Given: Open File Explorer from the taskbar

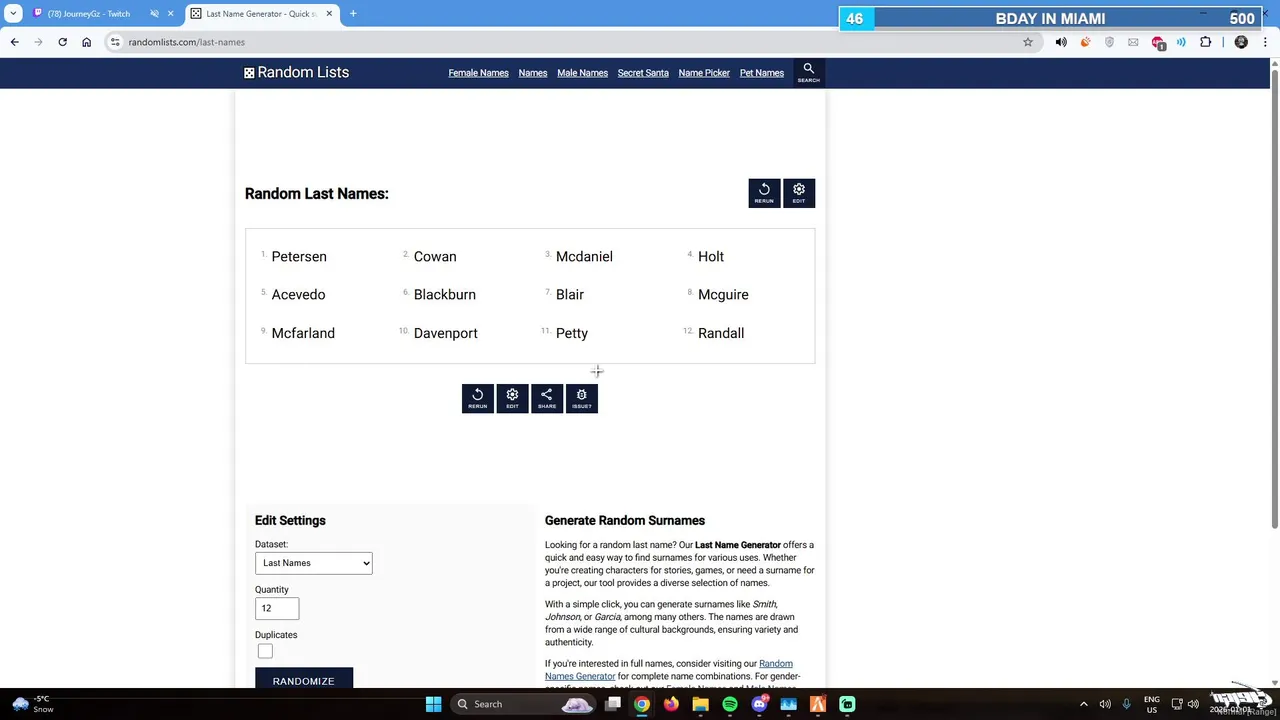Looking at the screenshot, I should pos(701,704).
